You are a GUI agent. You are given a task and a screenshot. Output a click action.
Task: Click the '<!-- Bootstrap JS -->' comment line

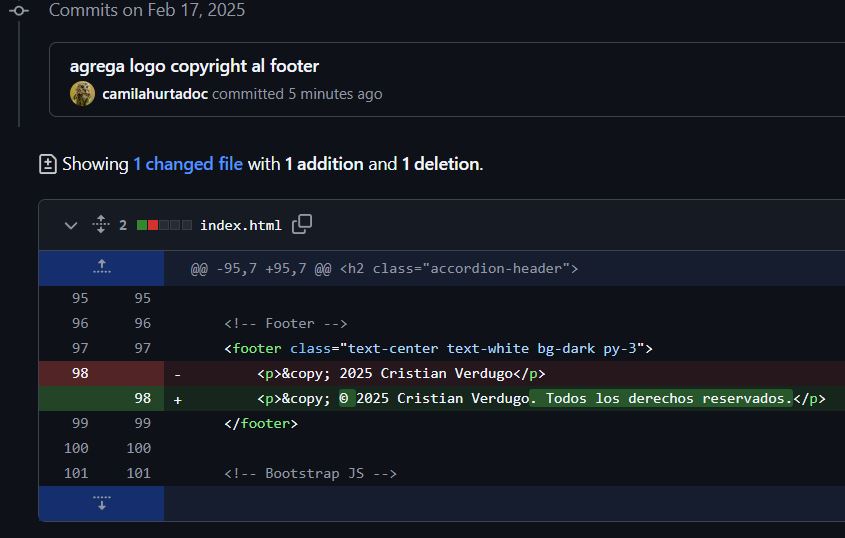tap(310, 473)
